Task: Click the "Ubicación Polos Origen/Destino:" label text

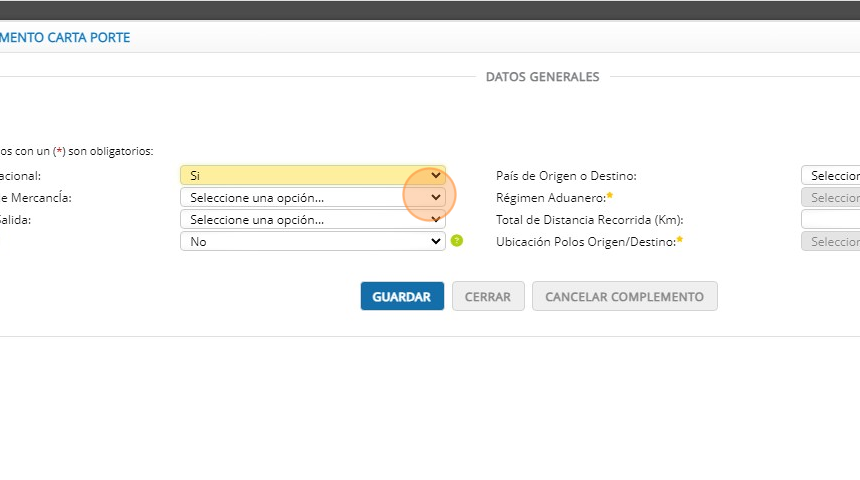Action: pos(586,242)
